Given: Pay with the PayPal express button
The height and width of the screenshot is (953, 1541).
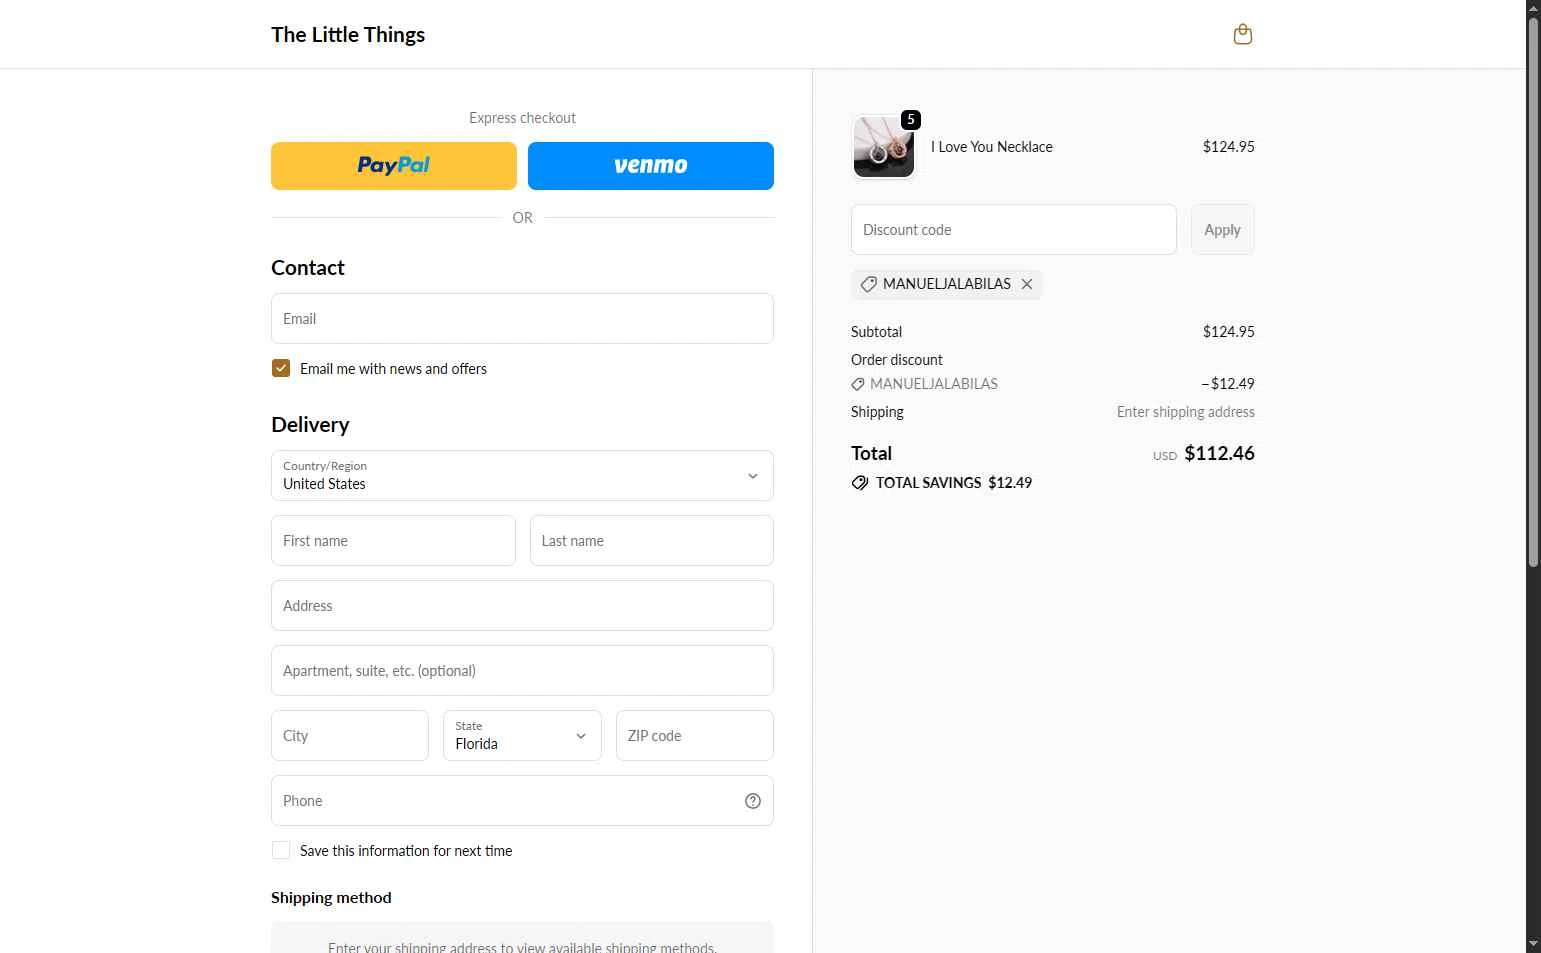Looking at the screenshot, I should point(394,166).
